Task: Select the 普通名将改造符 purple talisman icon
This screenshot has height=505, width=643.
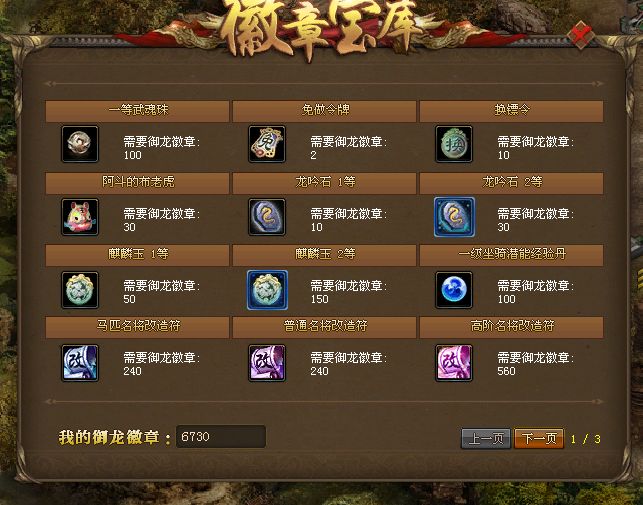Action: 267,363
